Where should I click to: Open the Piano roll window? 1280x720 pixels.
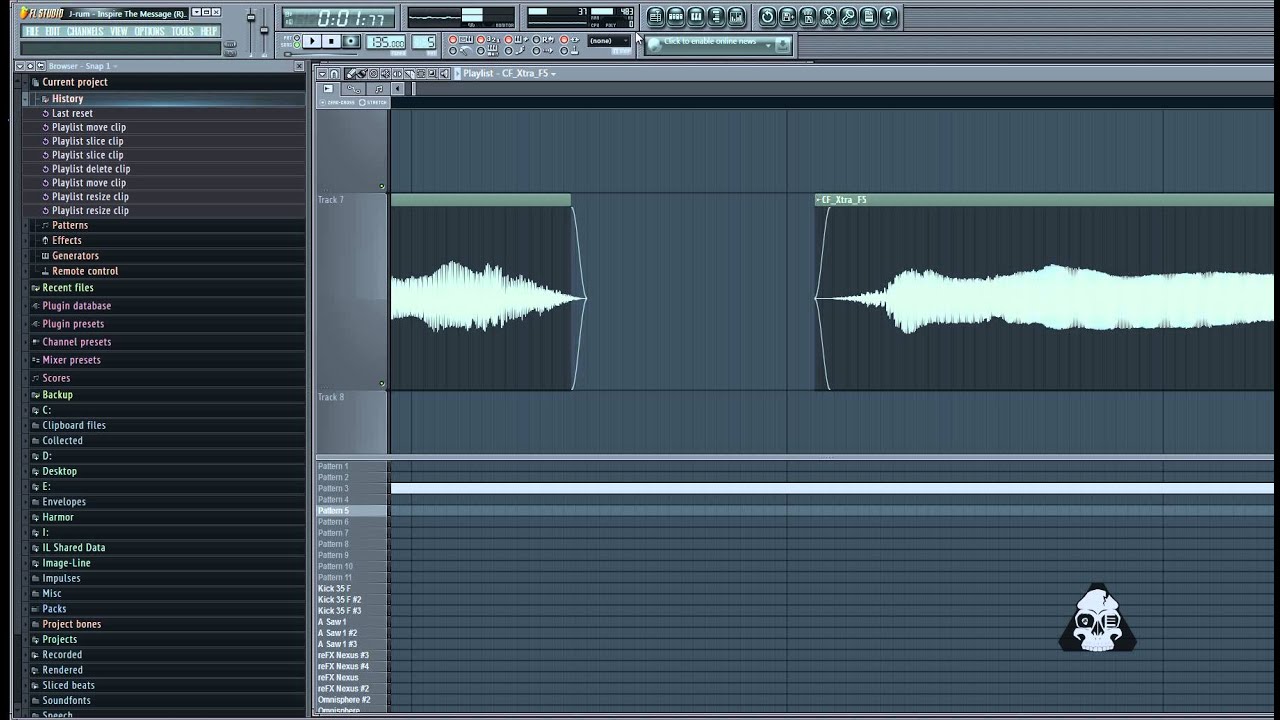695,17
